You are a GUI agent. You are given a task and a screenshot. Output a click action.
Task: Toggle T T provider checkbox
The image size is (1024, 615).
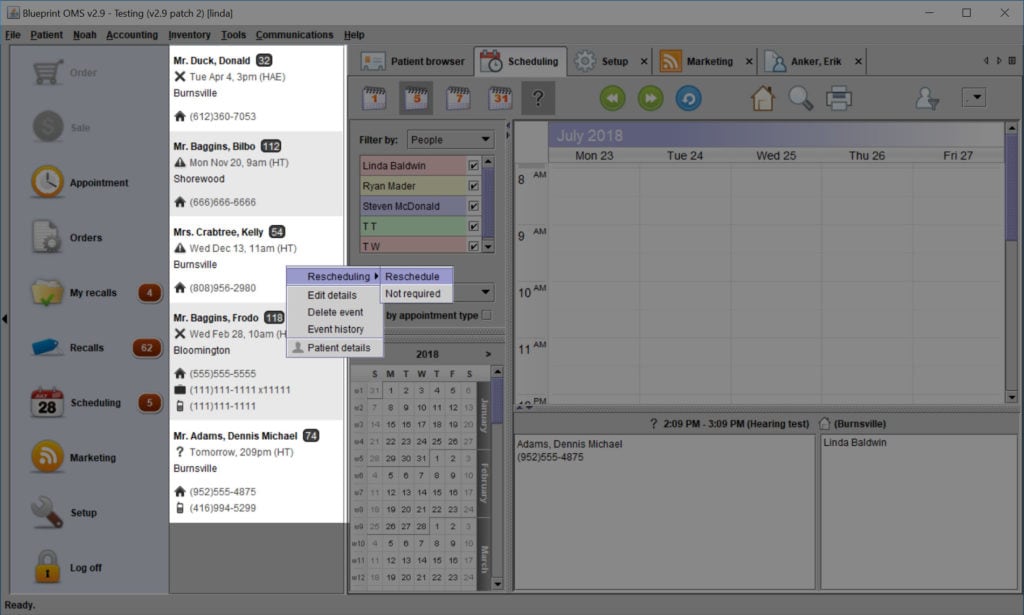473,227
